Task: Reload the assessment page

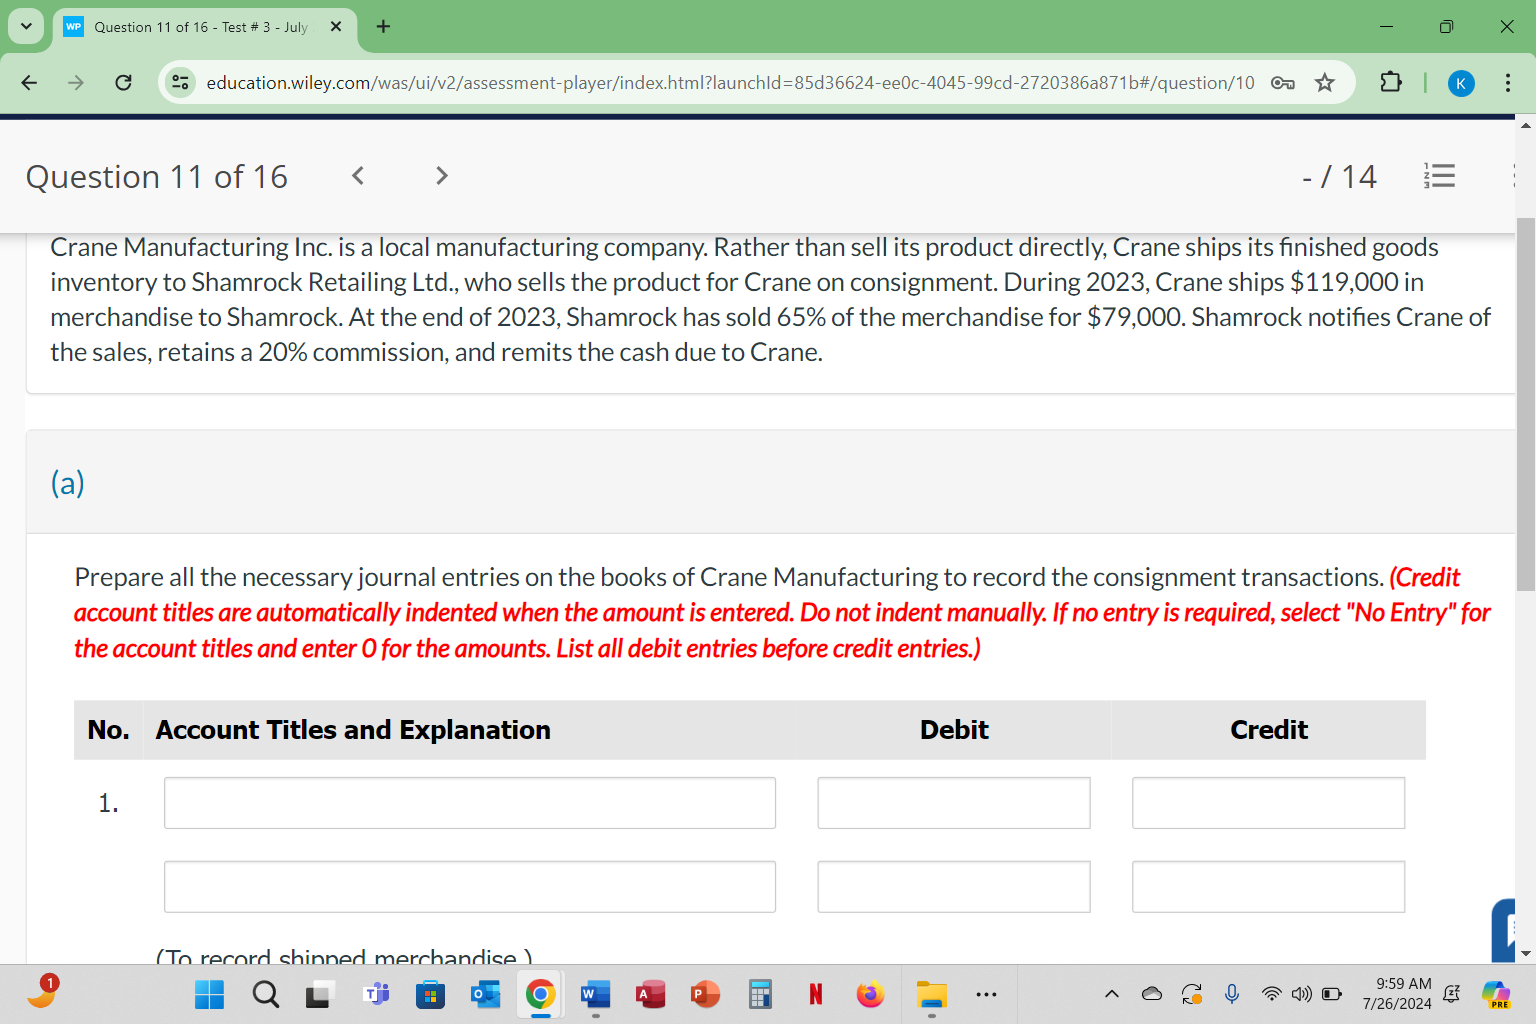Action: [123, 82]
